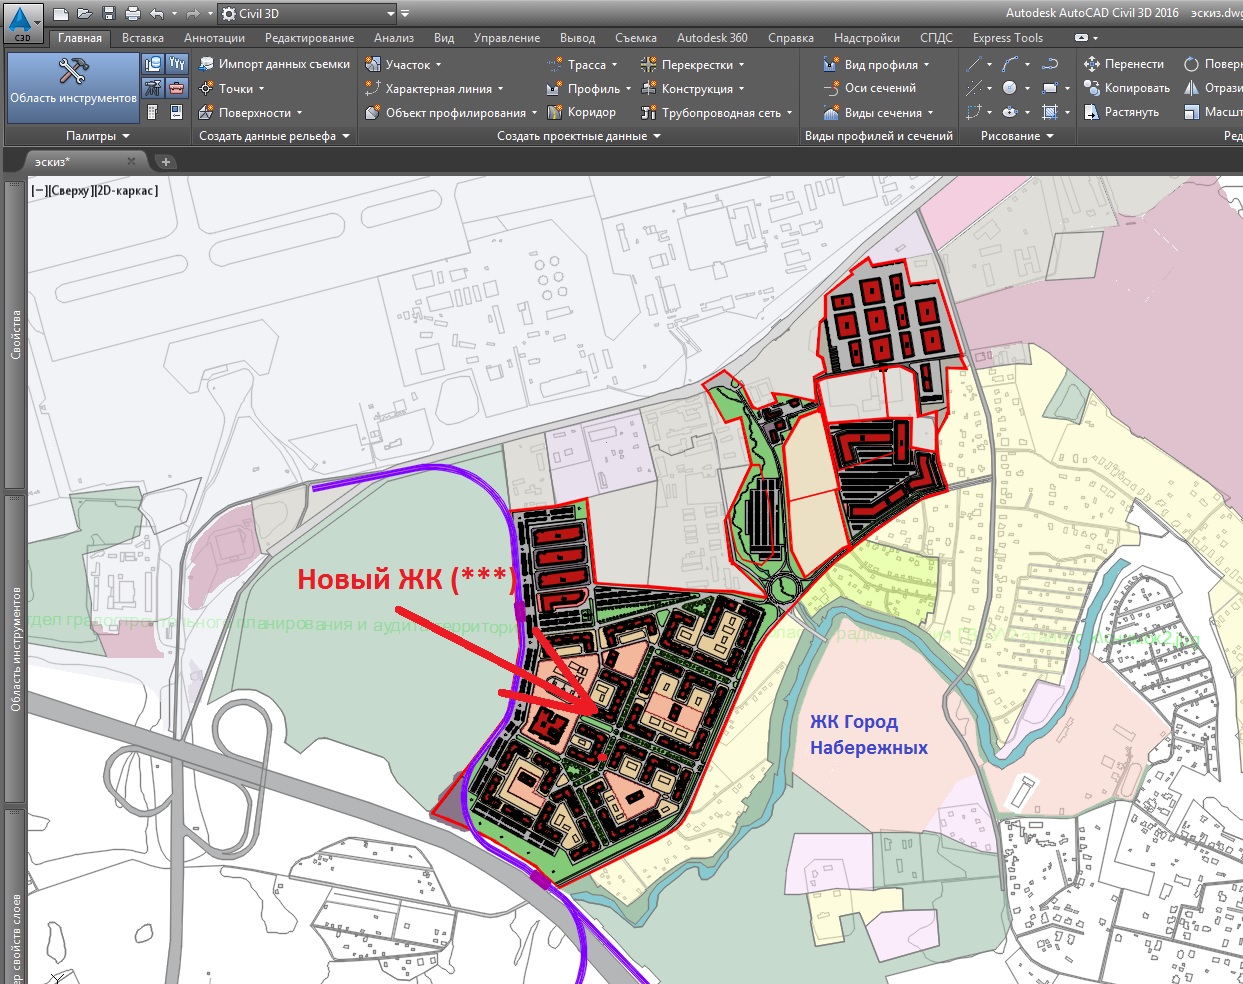Open the Undo history dropdown arrow
This screenshot has width=1243, height=984.
tap(174, 14)
